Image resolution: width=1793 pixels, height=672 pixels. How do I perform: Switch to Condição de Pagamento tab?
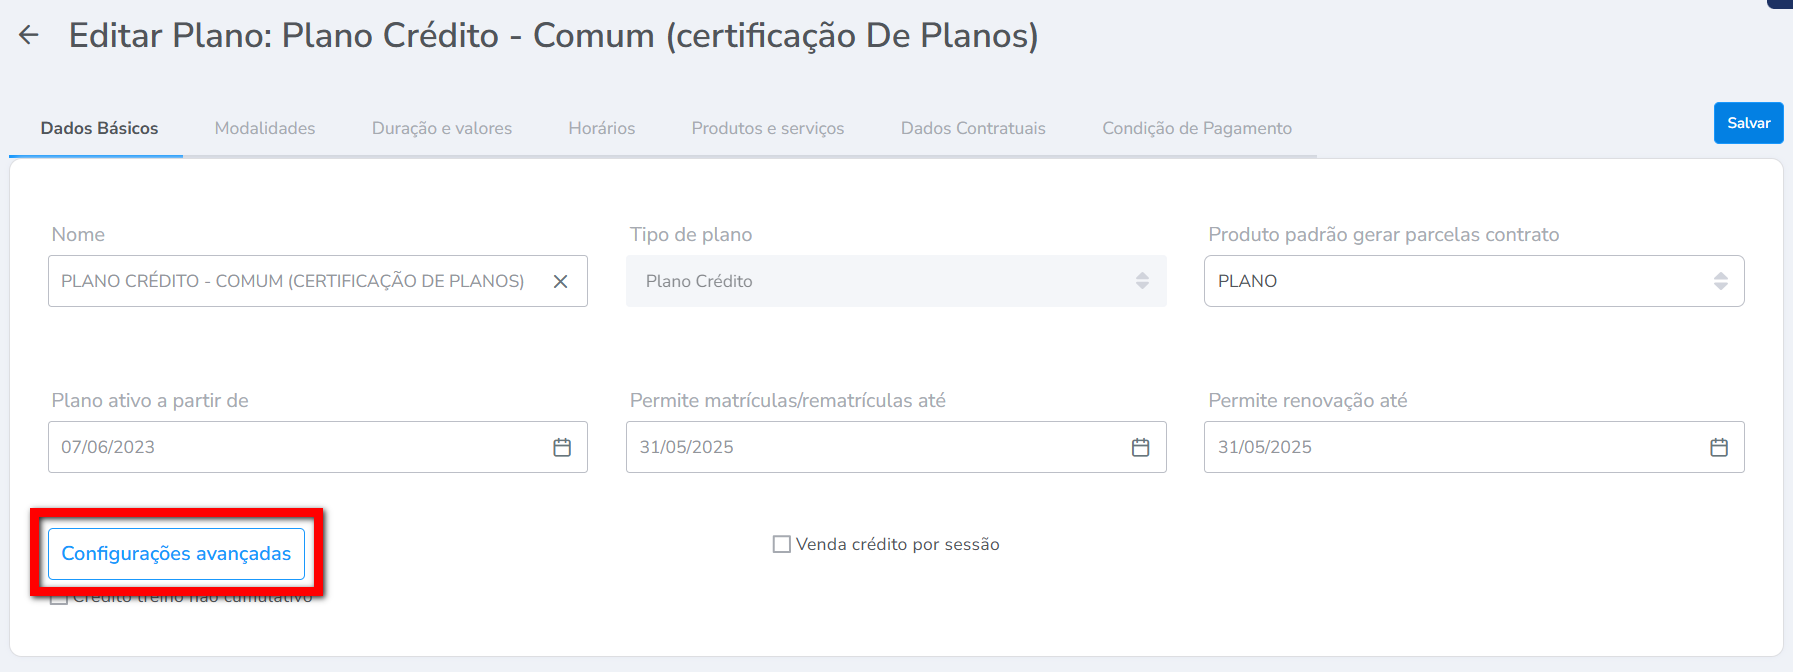pos(1197,128)
